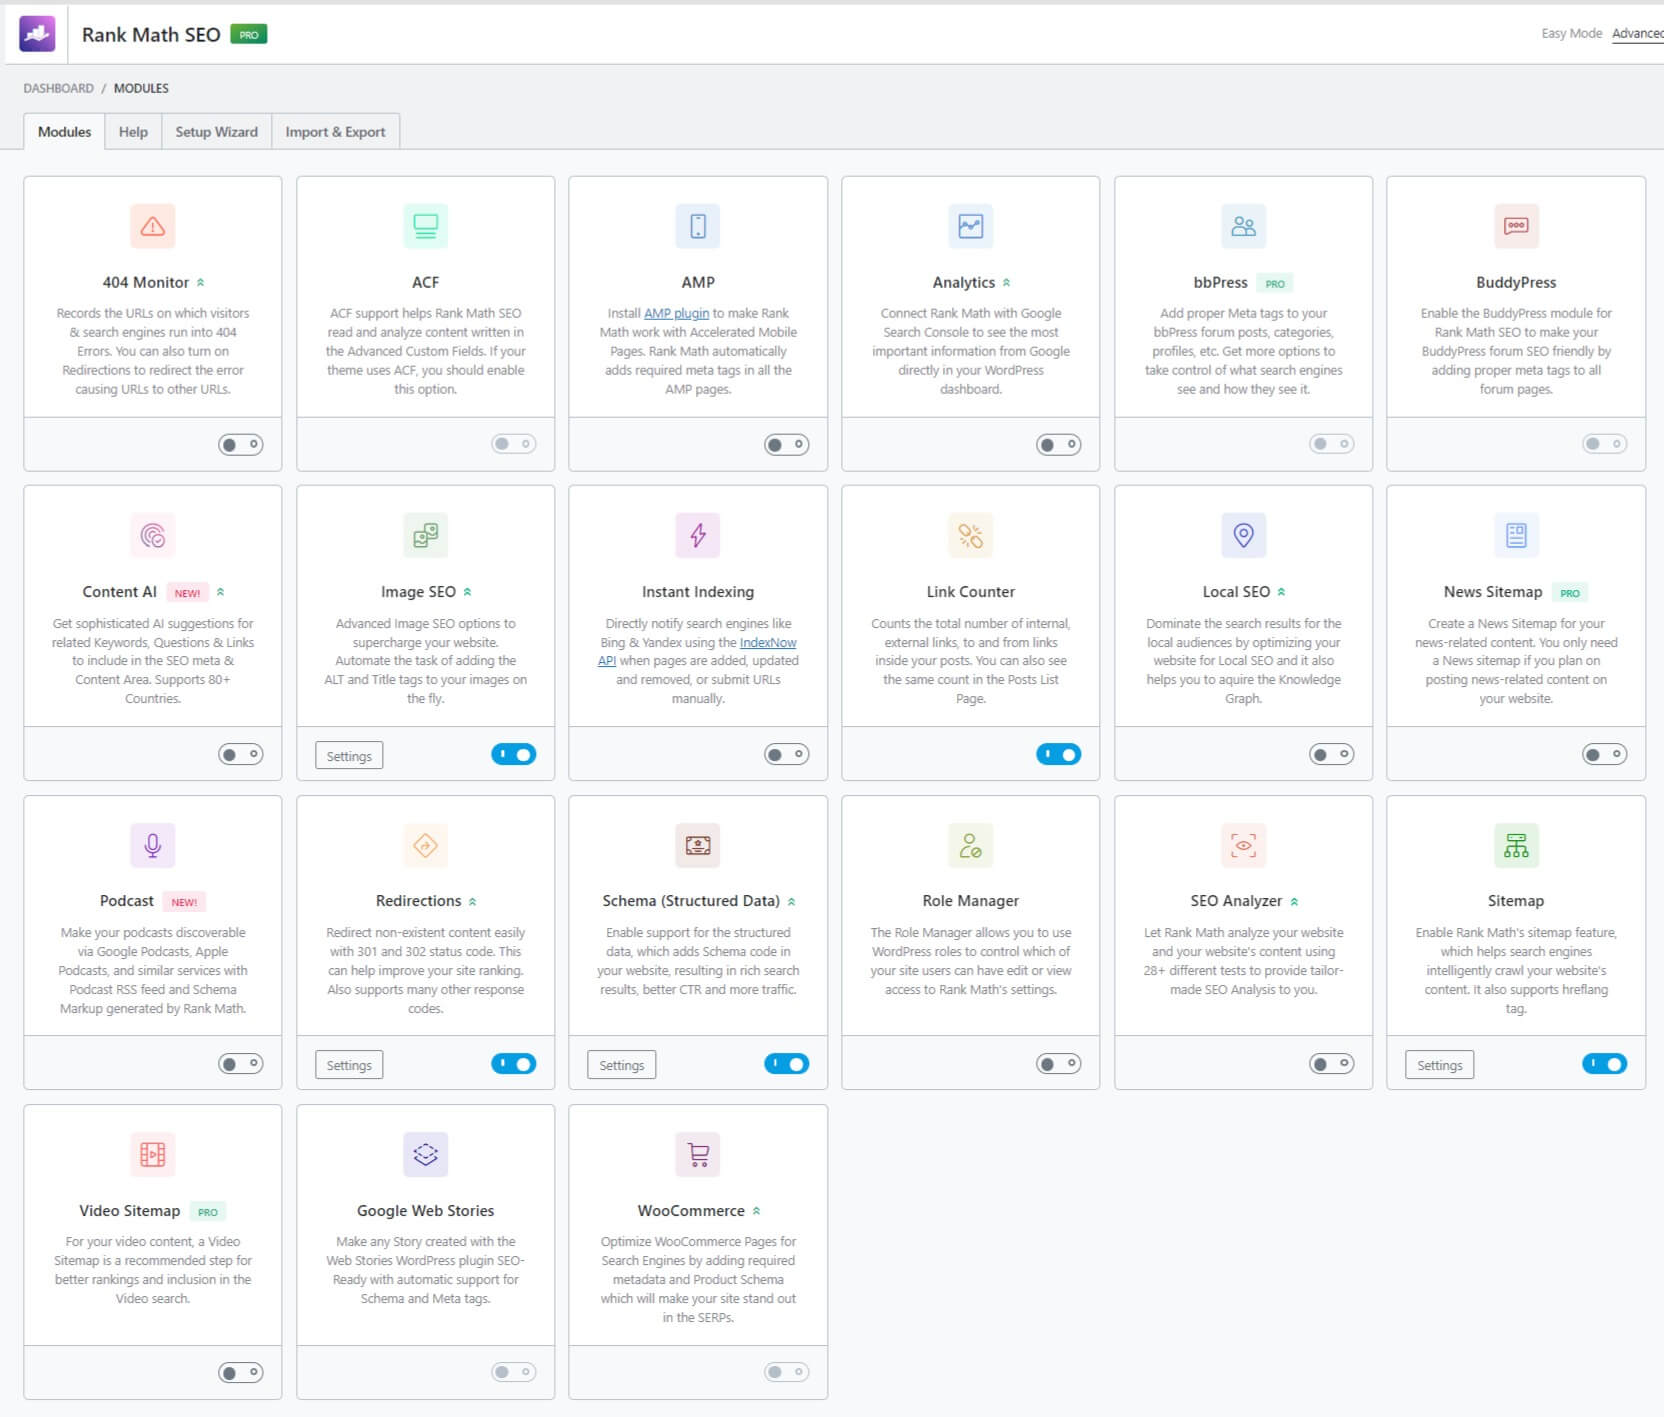Viewport: 1664px width, 1417px height.
Task: Select the Modules tab
Action: [64, 132]
